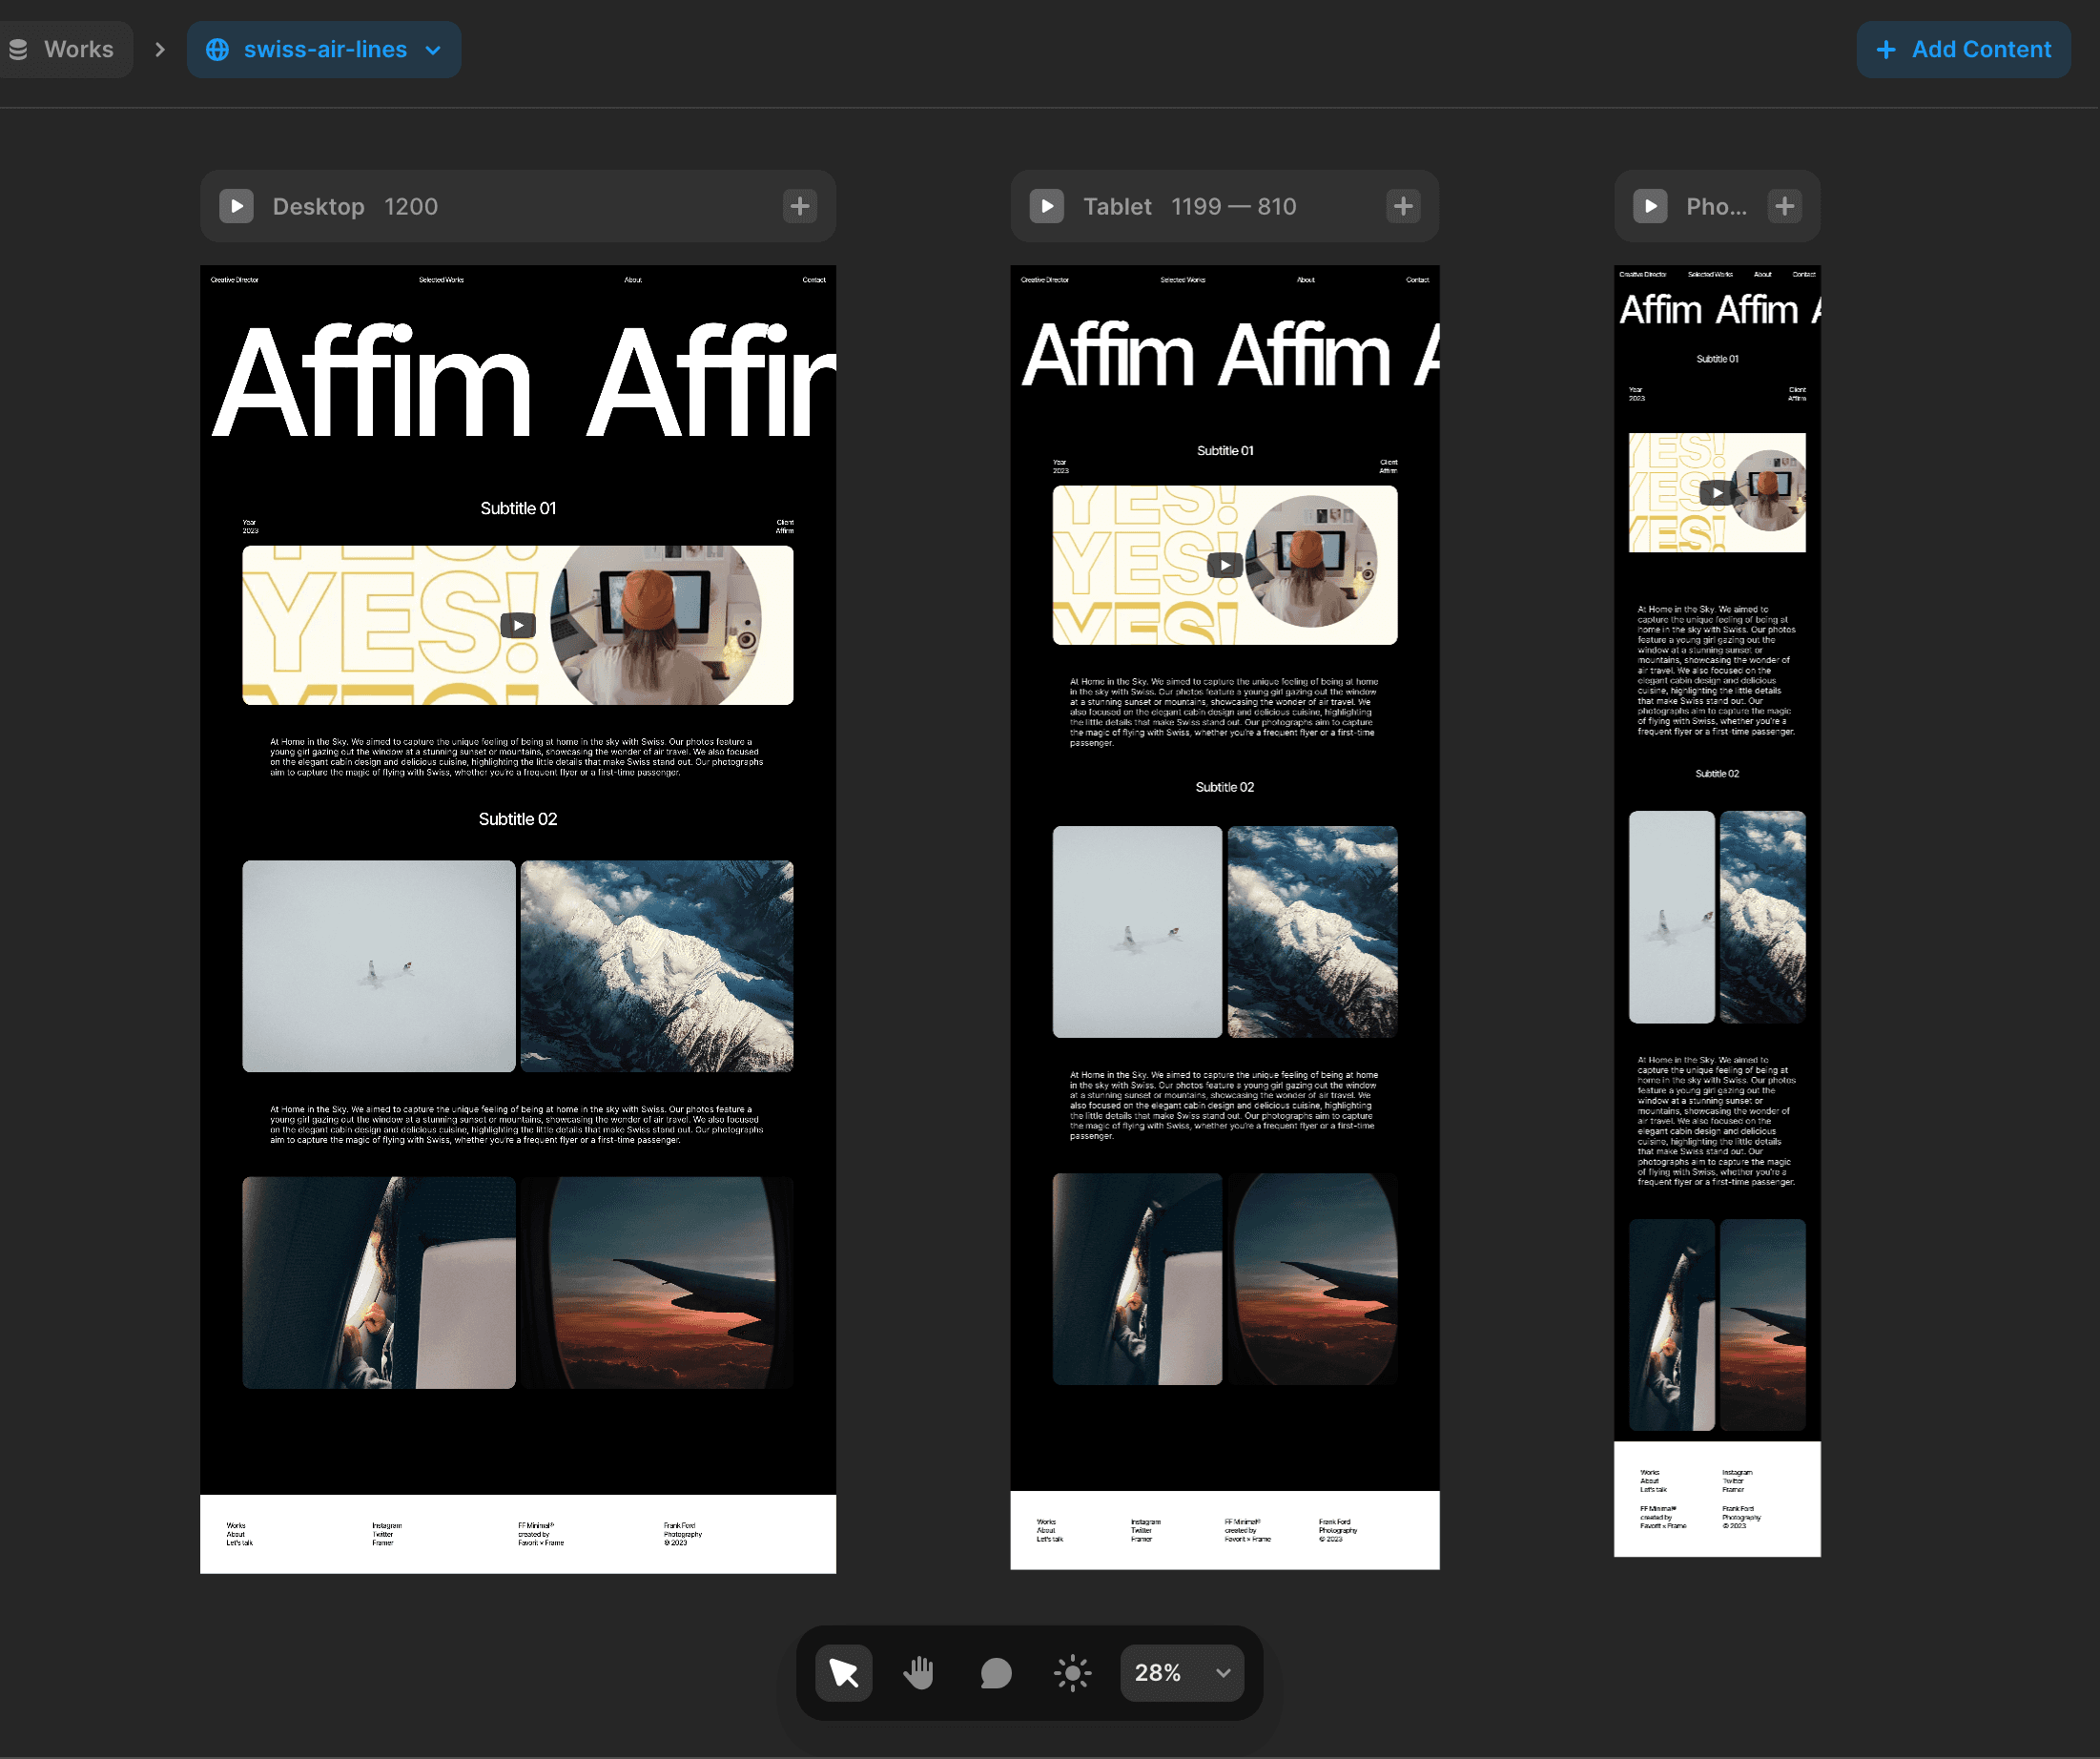Play the Desktop breakpoint preview

(236, 206)
